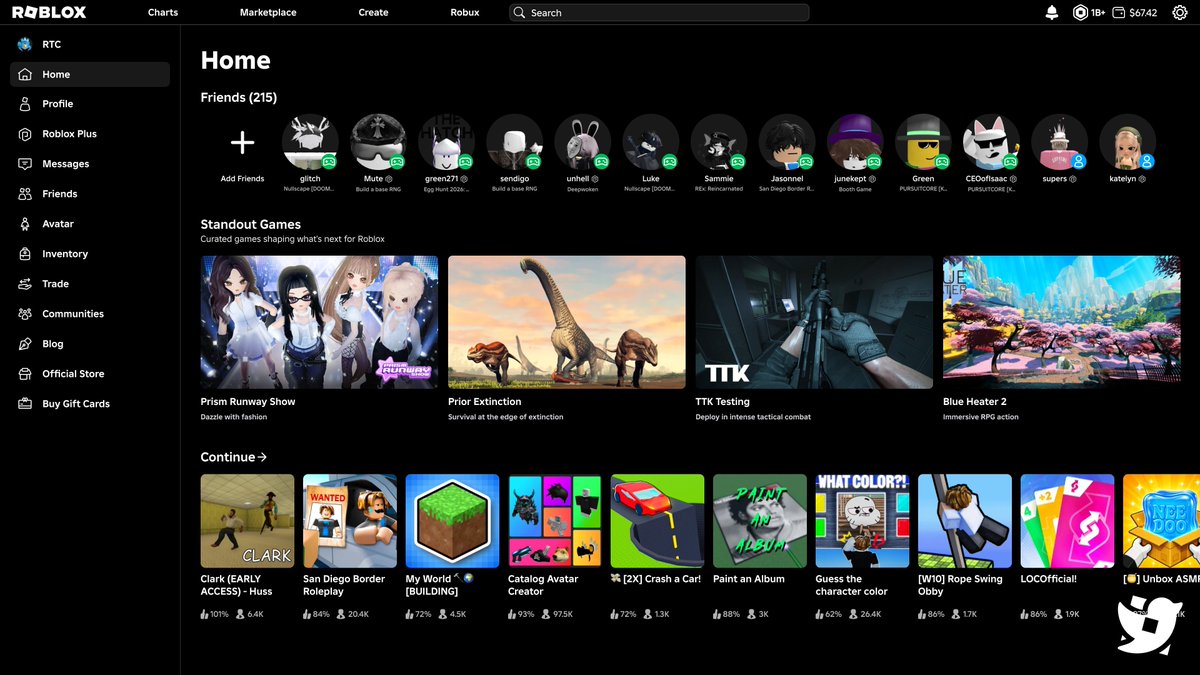Open the Marketplace tab in the header
This screenshot has width=1200, height=675.
tap(268, 13)
